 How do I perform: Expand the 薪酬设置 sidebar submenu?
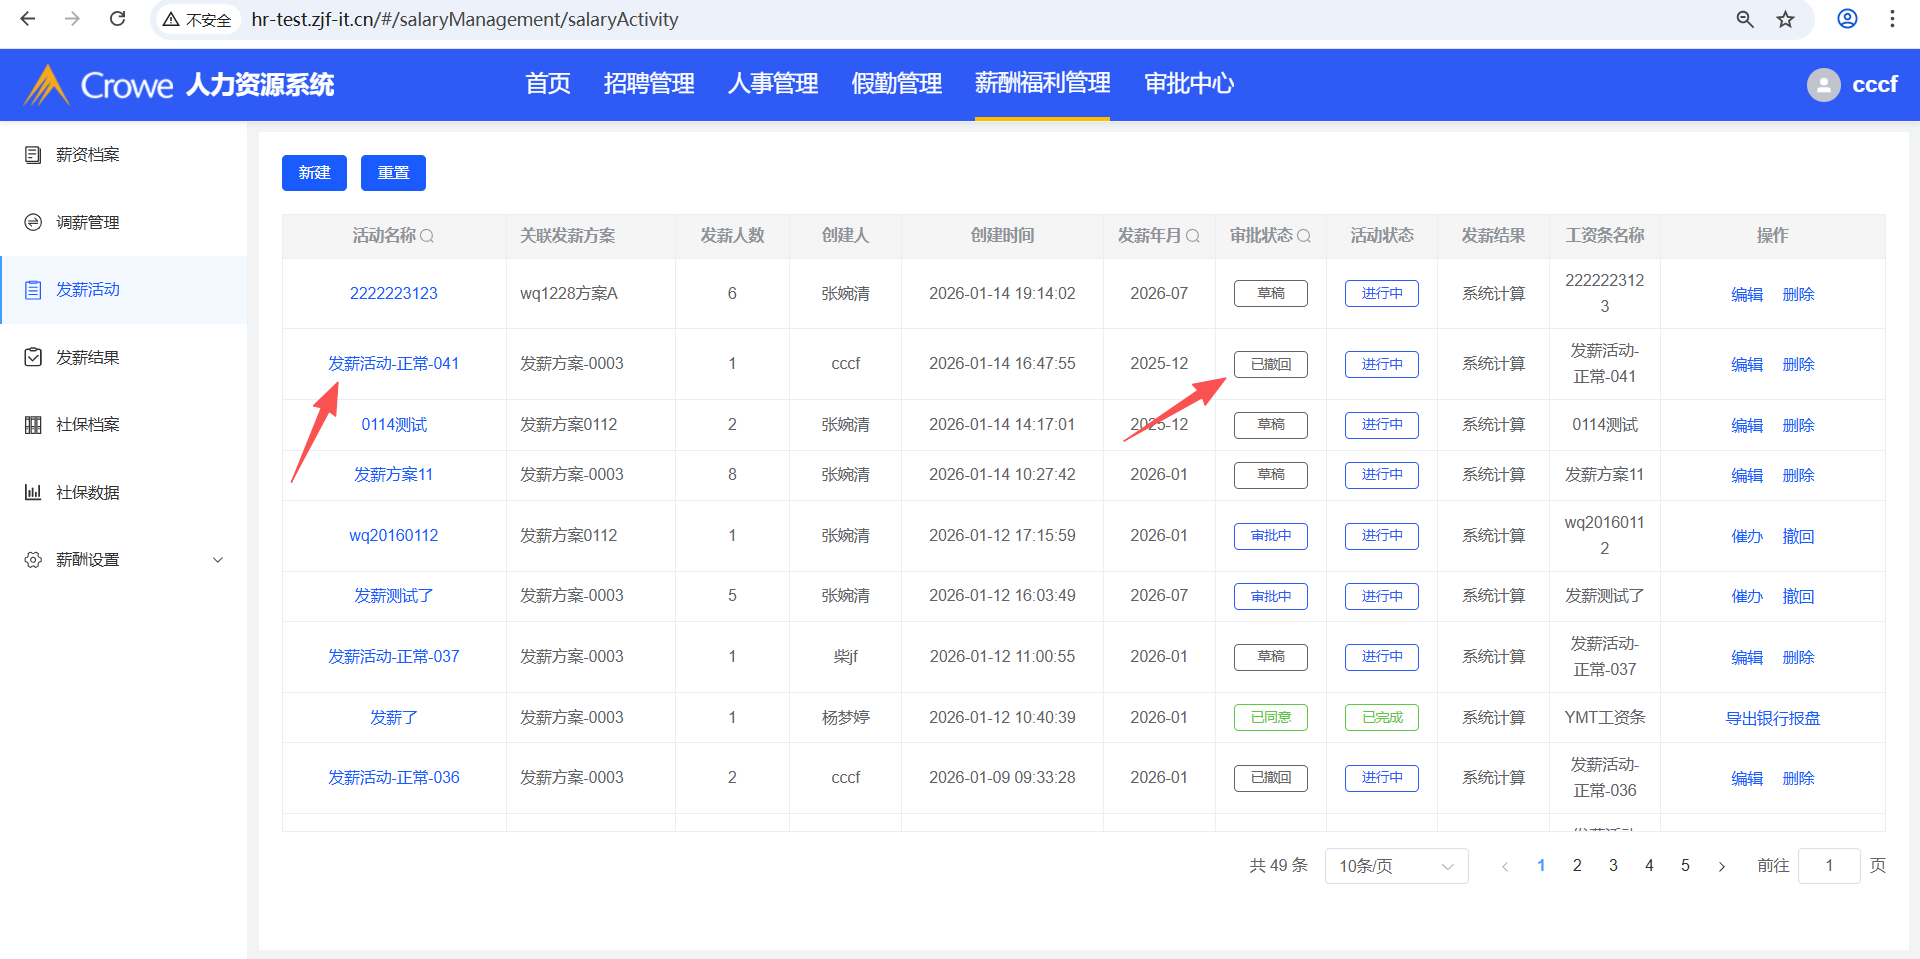pos(217,560)
